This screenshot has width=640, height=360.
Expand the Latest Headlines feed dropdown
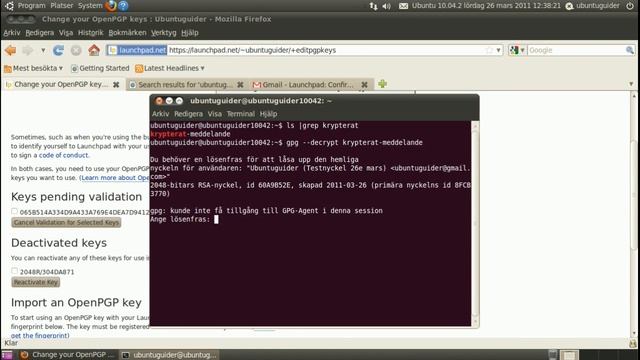pyautogui.click(x=170, y=68)
